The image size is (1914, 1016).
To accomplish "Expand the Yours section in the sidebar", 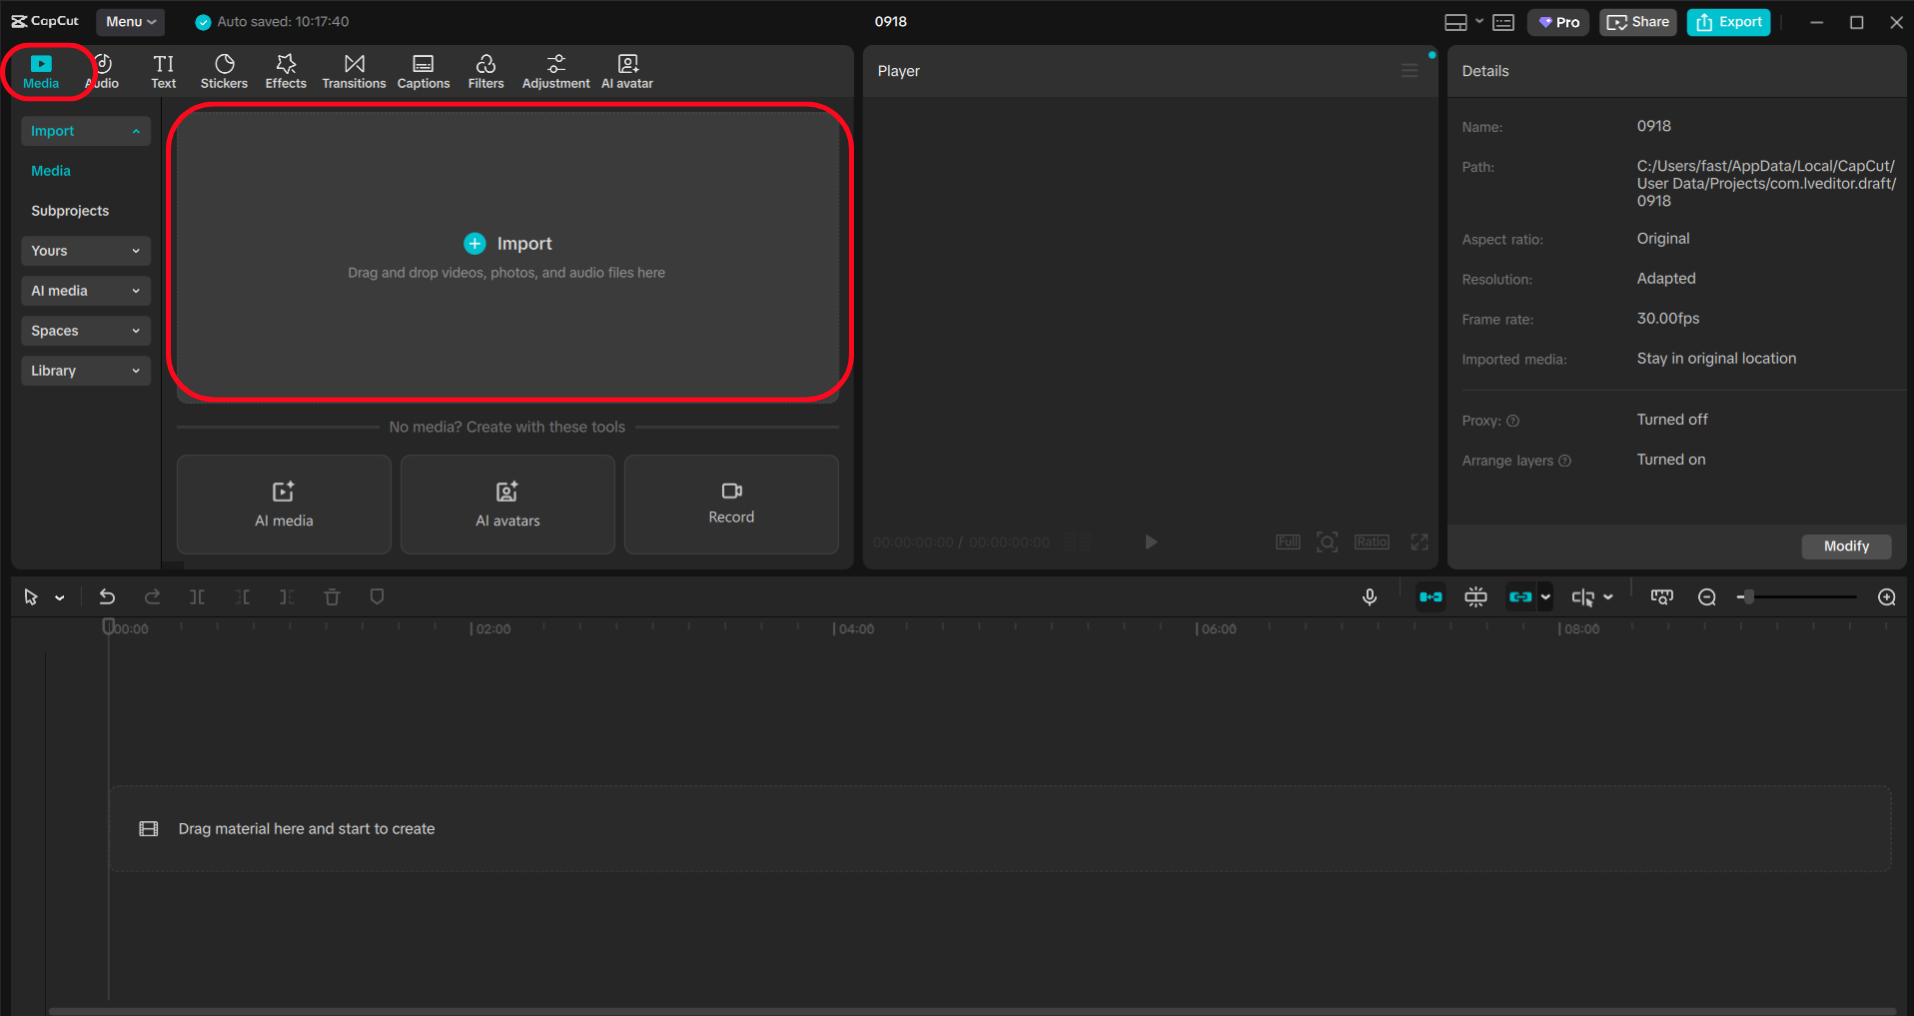I will 85,250.
